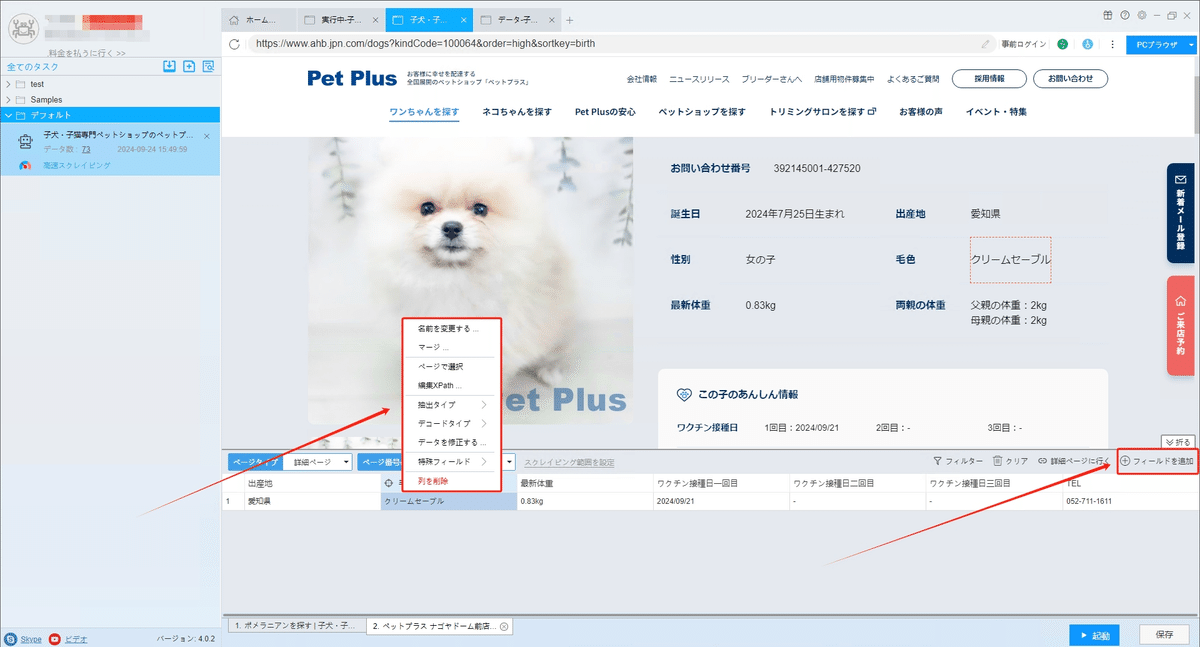
Task: Click the robot icon of the pet shop task
Action: 27,141
